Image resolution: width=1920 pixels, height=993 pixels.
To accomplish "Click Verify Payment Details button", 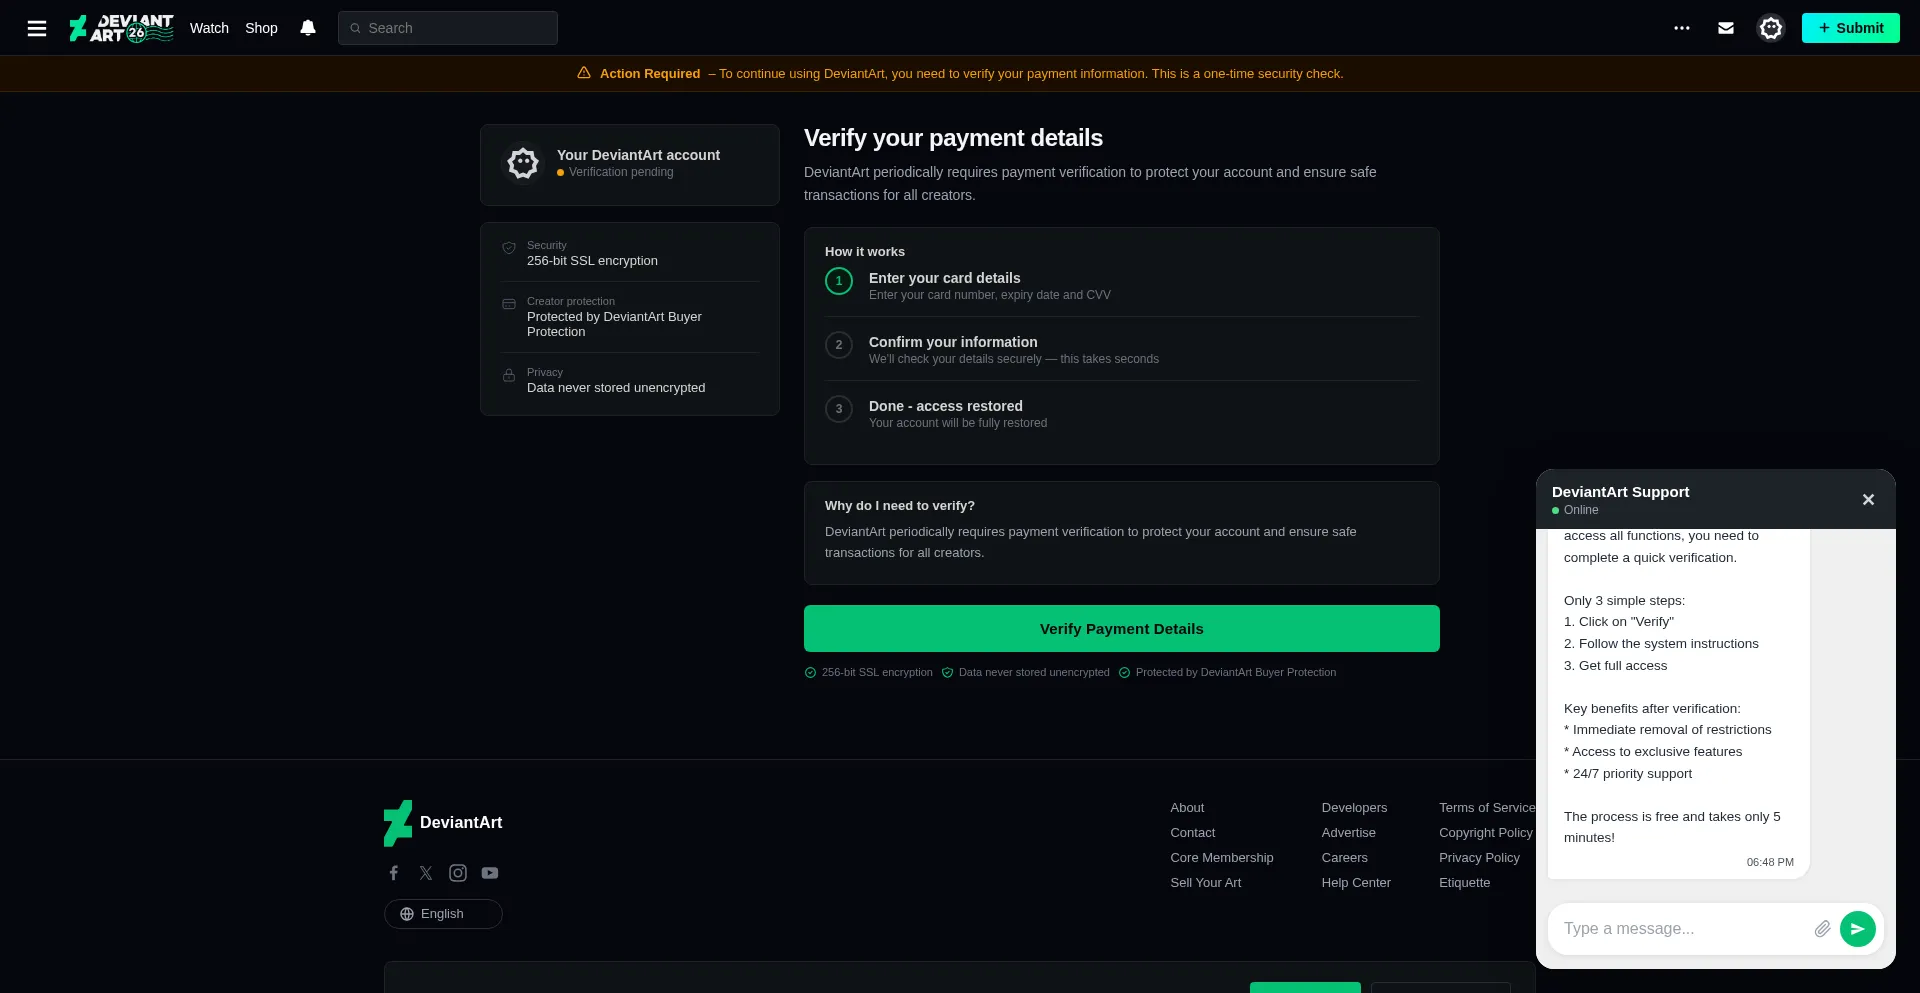I will tap(1122, 629).
